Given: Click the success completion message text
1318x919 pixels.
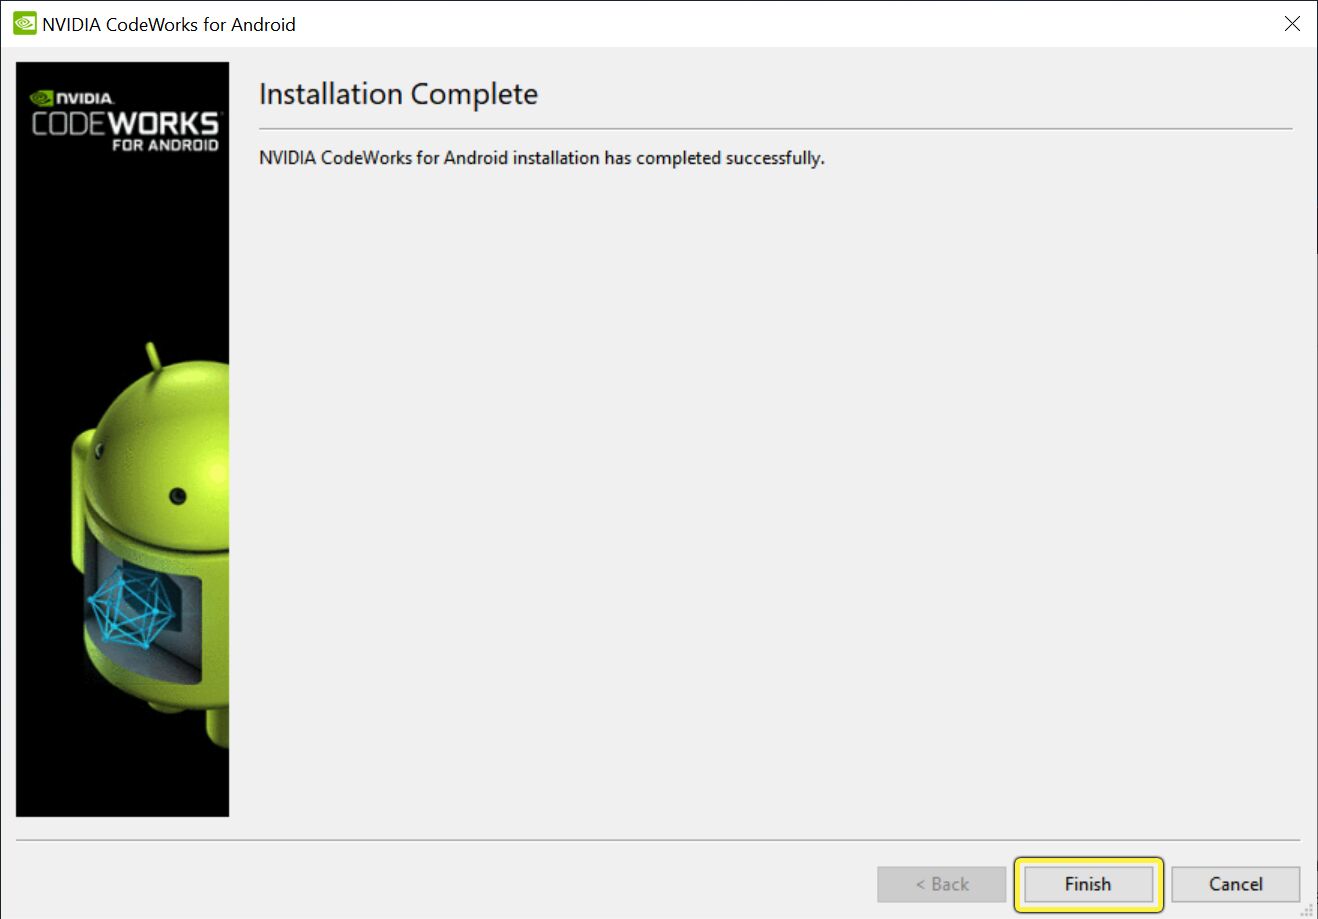Looking at the screenshot, I should (541, 157).
